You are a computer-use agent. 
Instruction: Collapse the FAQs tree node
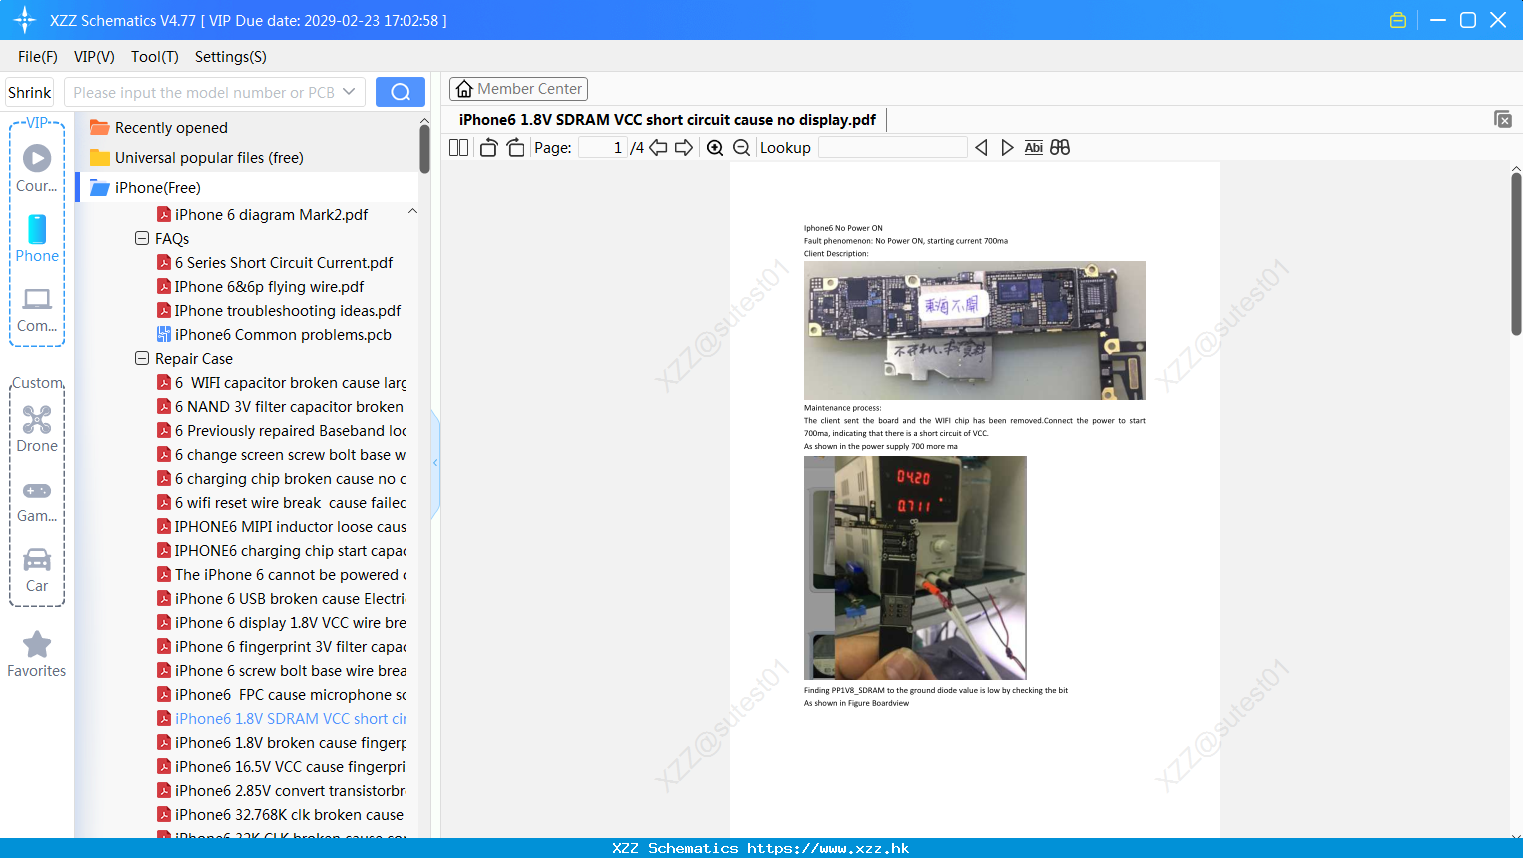[x=142, y=239]
